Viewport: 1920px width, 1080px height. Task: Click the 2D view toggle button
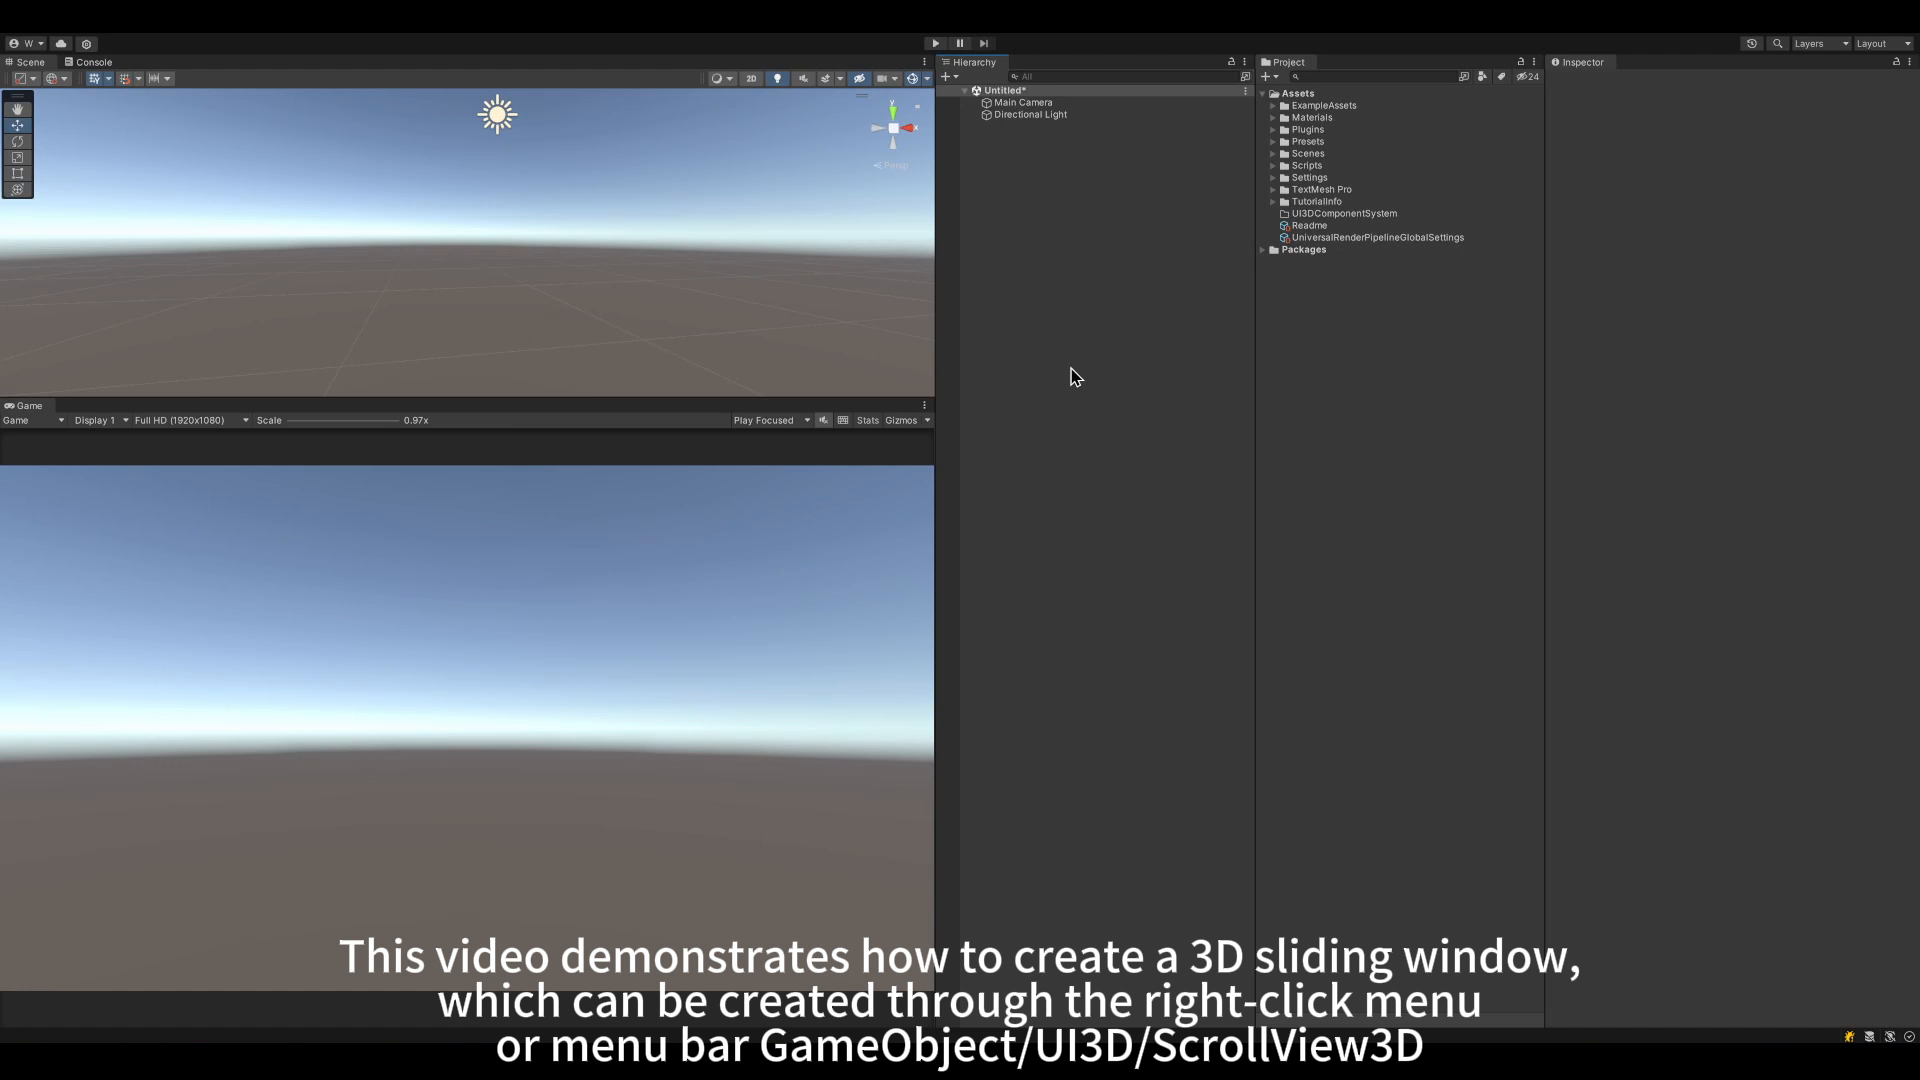click(749, 78)
